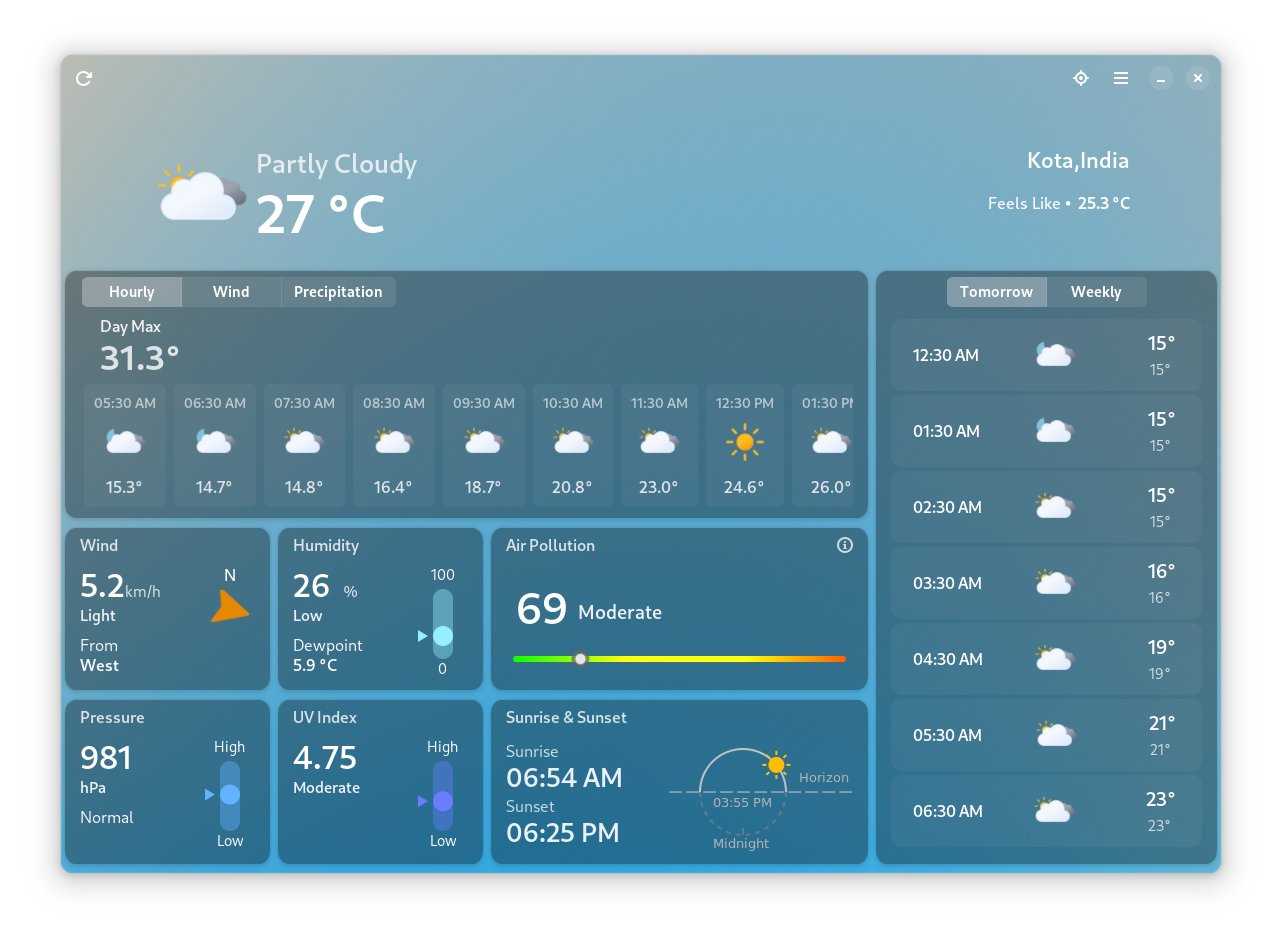Open the hamburger main menu
The height and width of the screenshot is (940, 1282).
pyautogui.click(x=1121, y=78)
